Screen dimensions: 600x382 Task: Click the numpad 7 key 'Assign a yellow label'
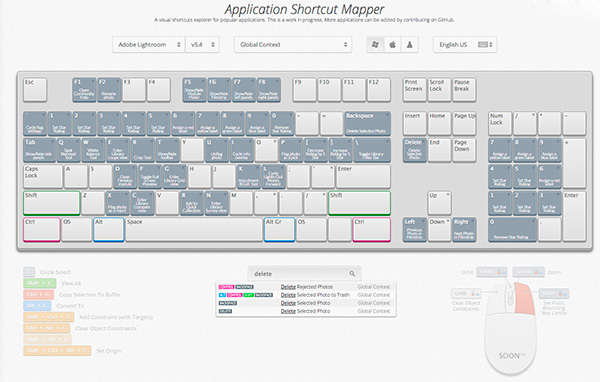[x=500, y=150]
